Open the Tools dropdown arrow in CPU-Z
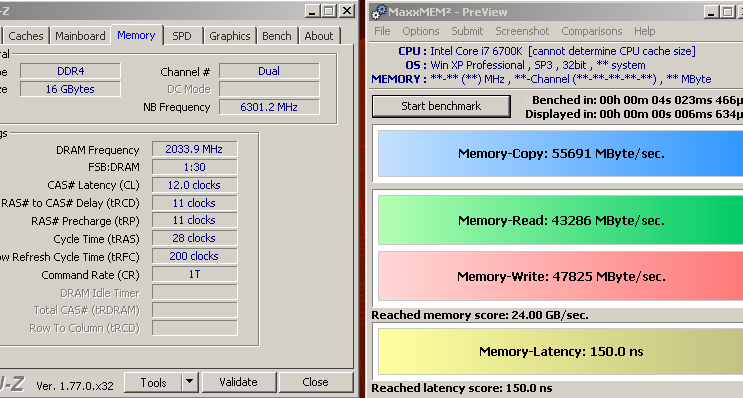The image size is (743, 398). pyautogui.click(x=190, y=382)
